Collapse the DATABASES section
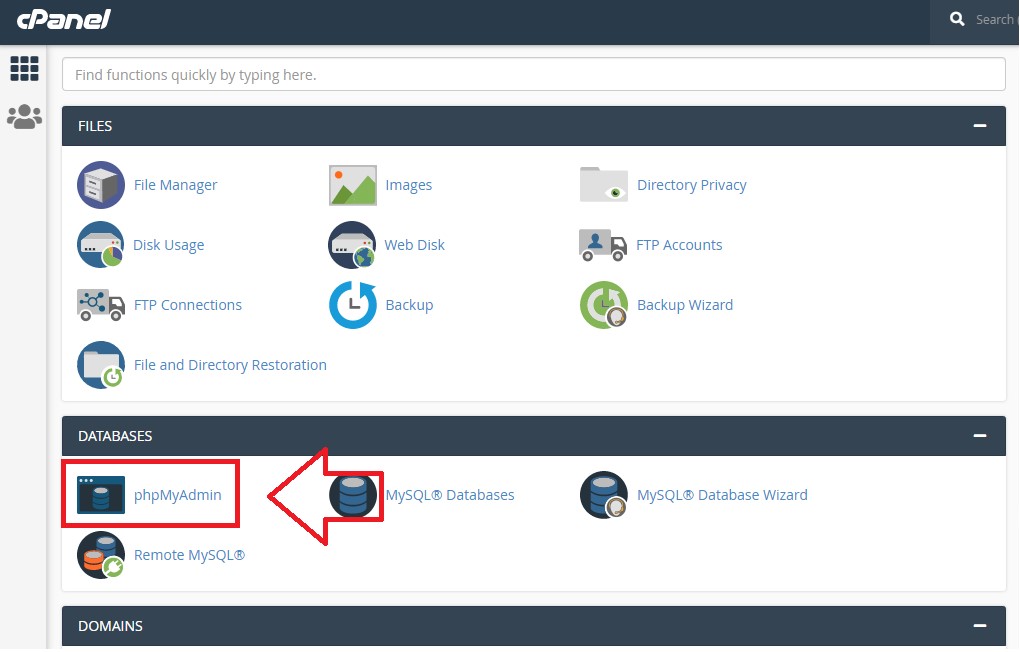This screenshot has height=652, width=1020. pos(980,435)
